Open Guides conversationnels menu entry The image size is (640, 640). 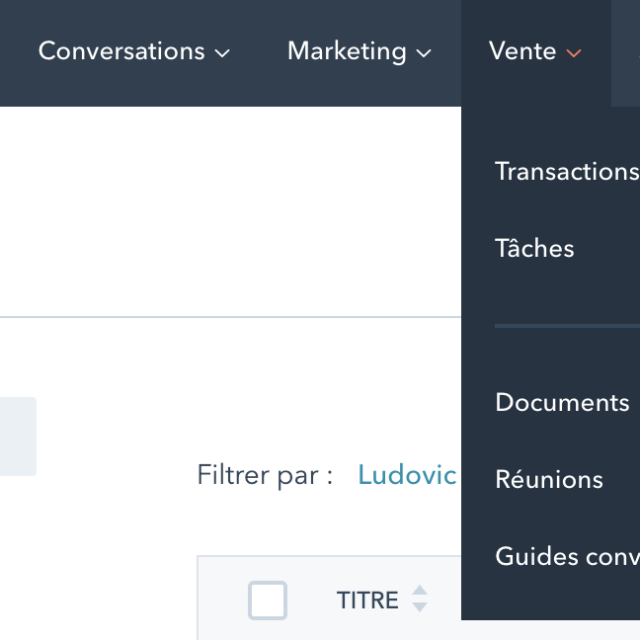click(567, 556)
